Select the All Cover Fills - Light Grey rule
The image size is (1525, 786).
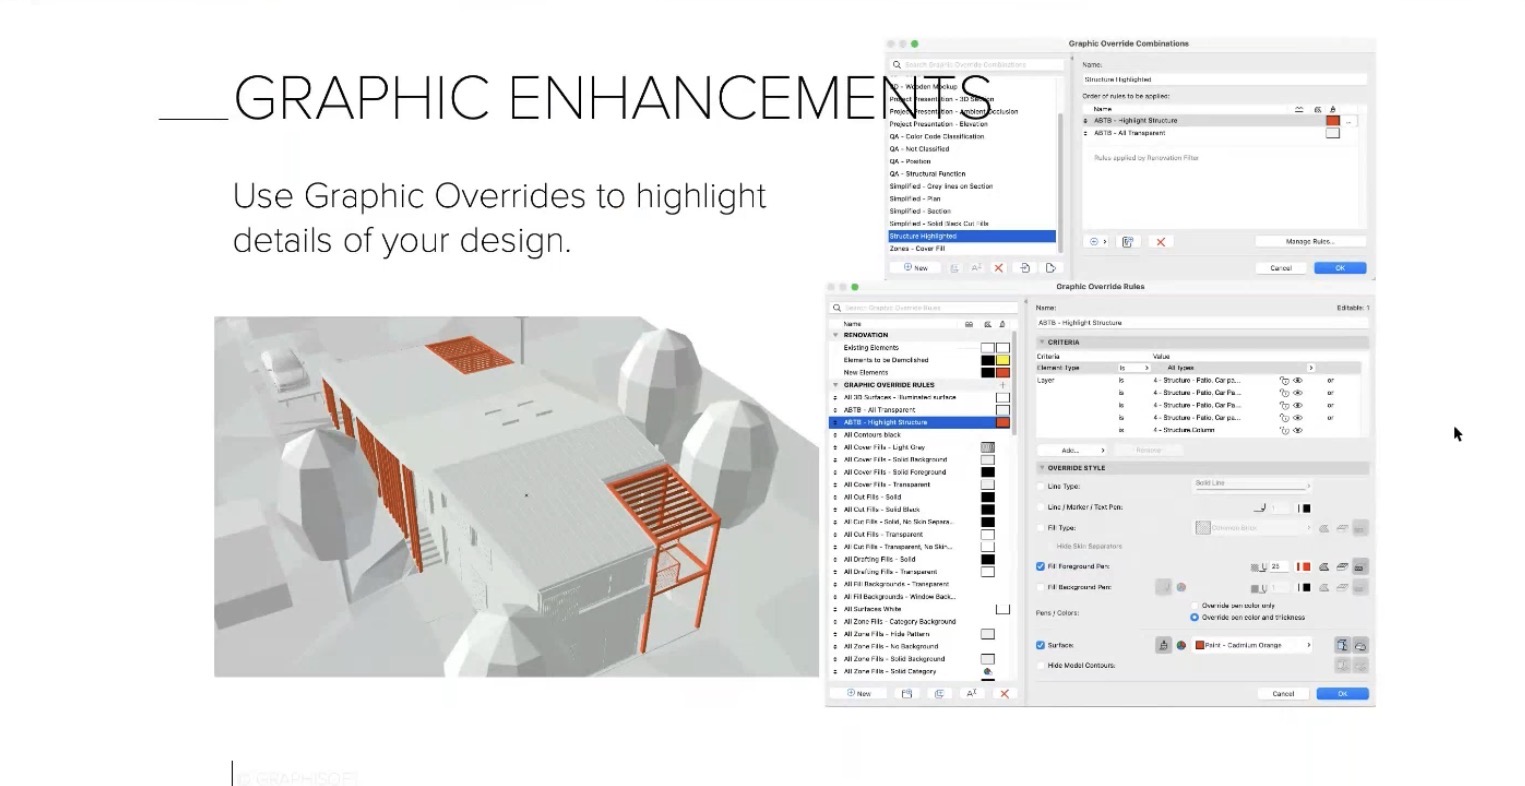pyautogui.click(x=921, y=447)
